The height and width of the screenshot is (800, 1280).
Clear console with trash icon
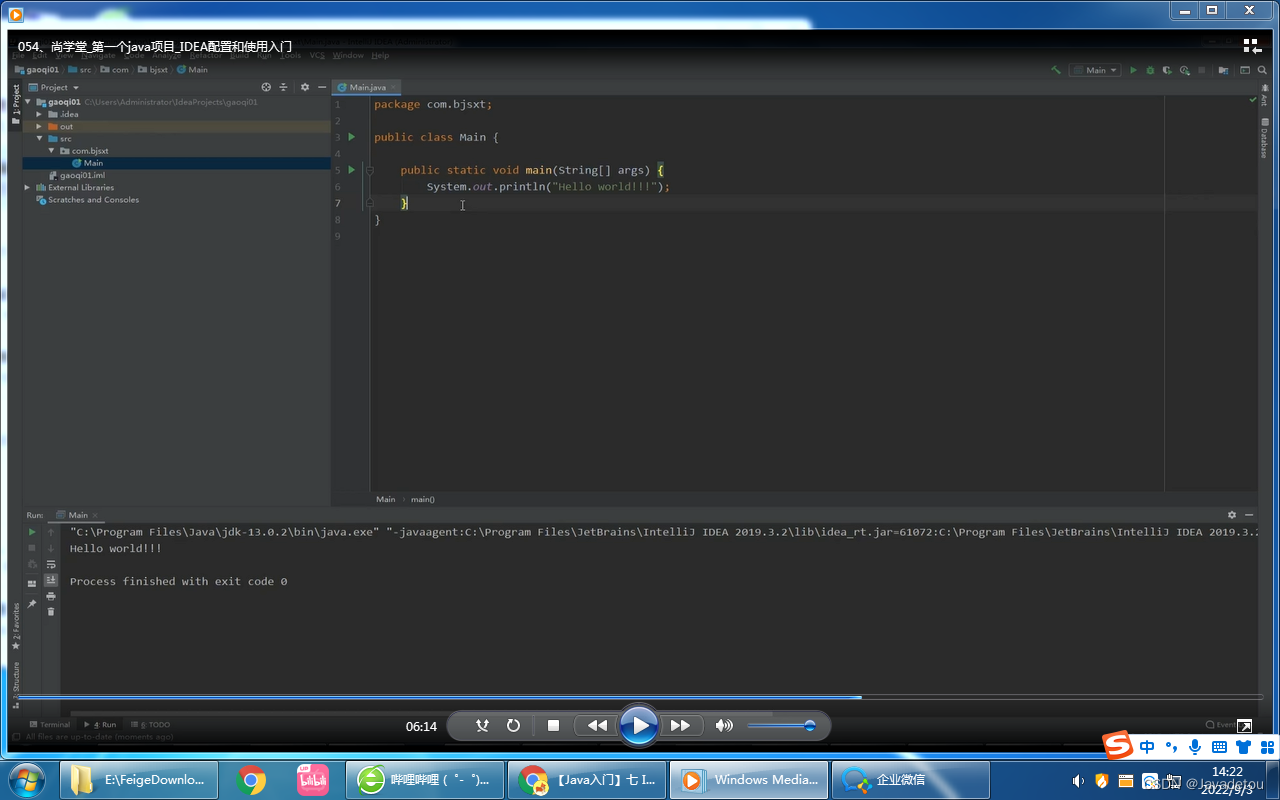point(51,611)
